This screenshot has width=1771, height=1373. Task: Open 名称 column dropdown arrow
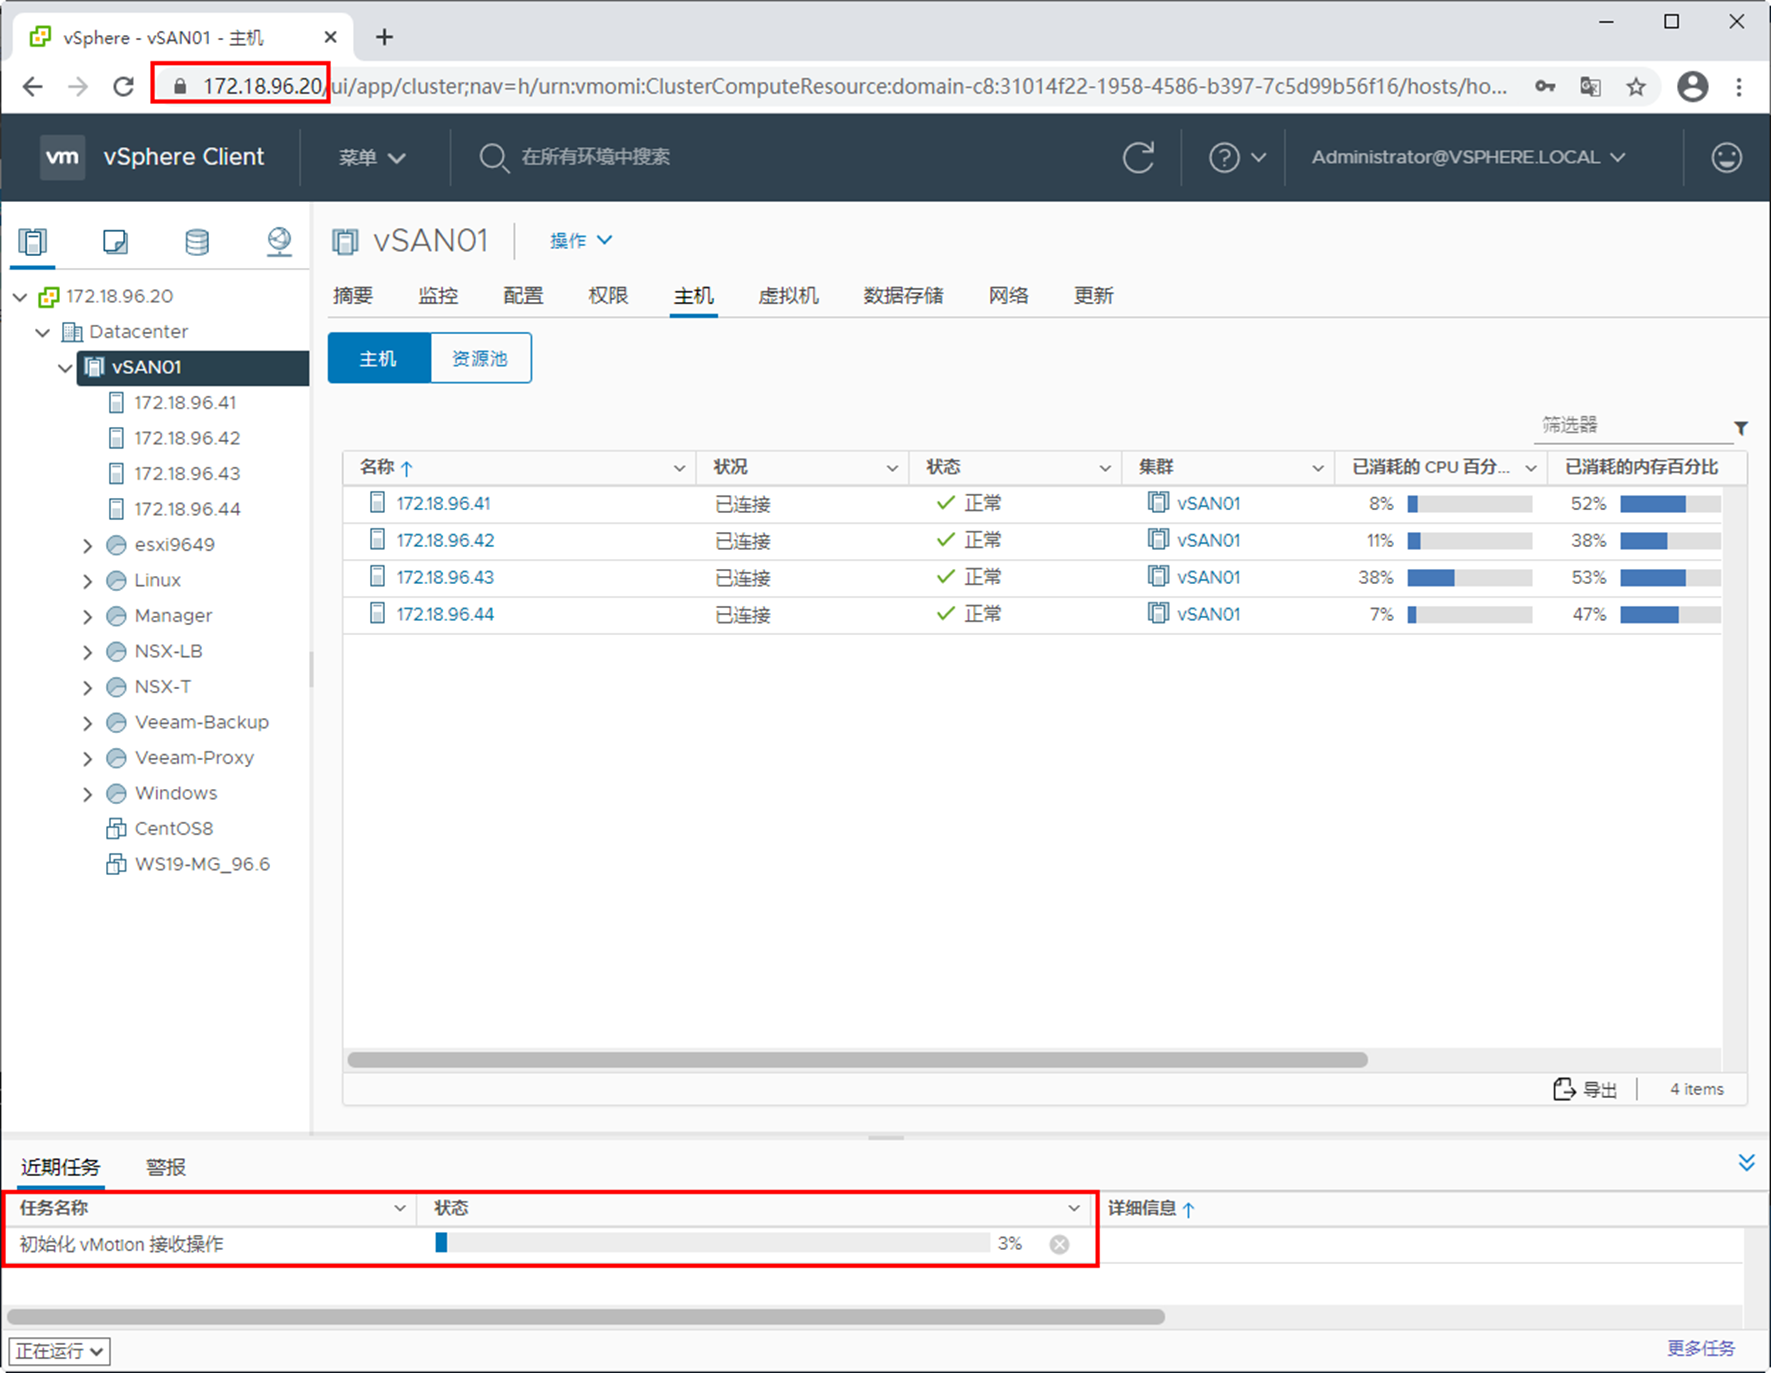coord(679,468)
